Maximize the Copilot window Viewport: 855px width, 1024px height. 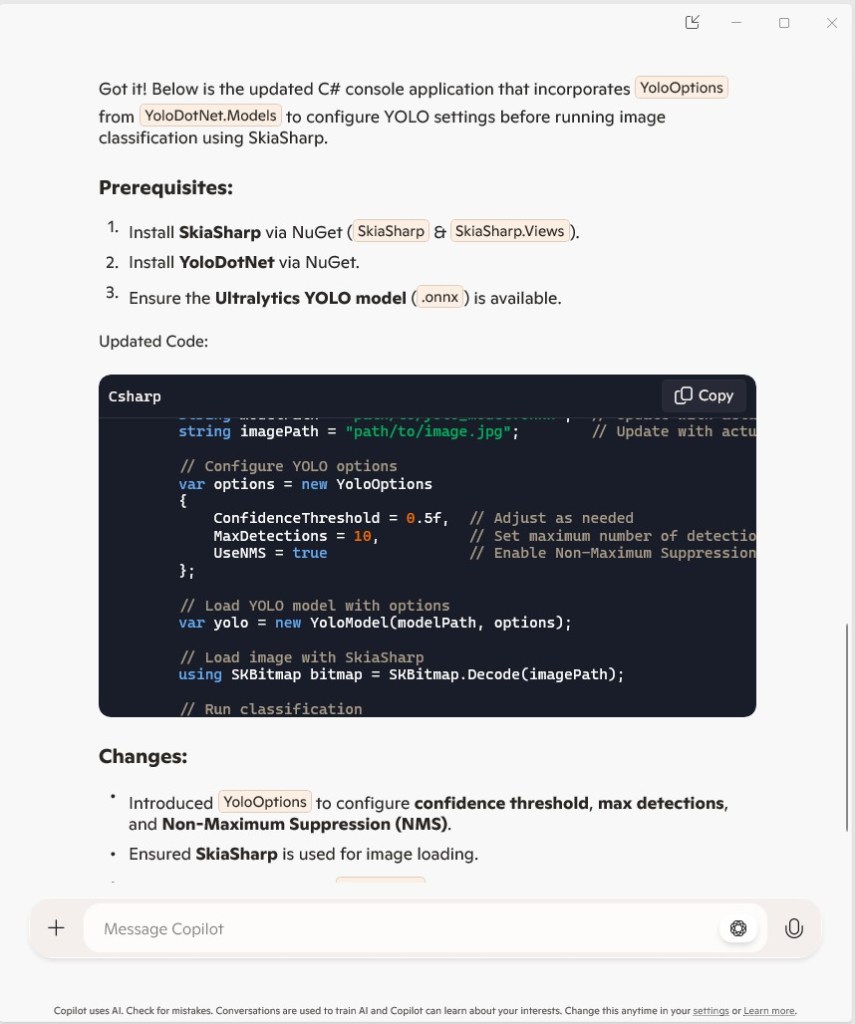click(784, 23)
